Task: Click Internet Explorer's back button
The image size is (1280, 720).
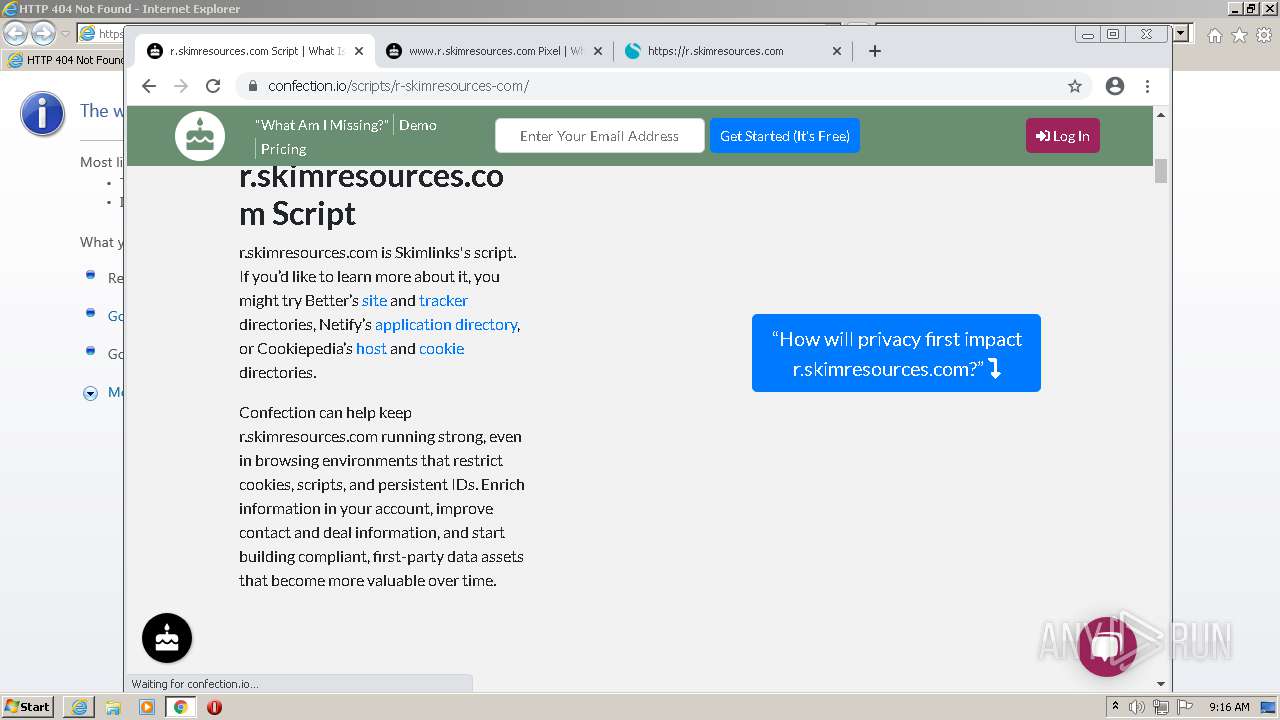Action: 16,33
